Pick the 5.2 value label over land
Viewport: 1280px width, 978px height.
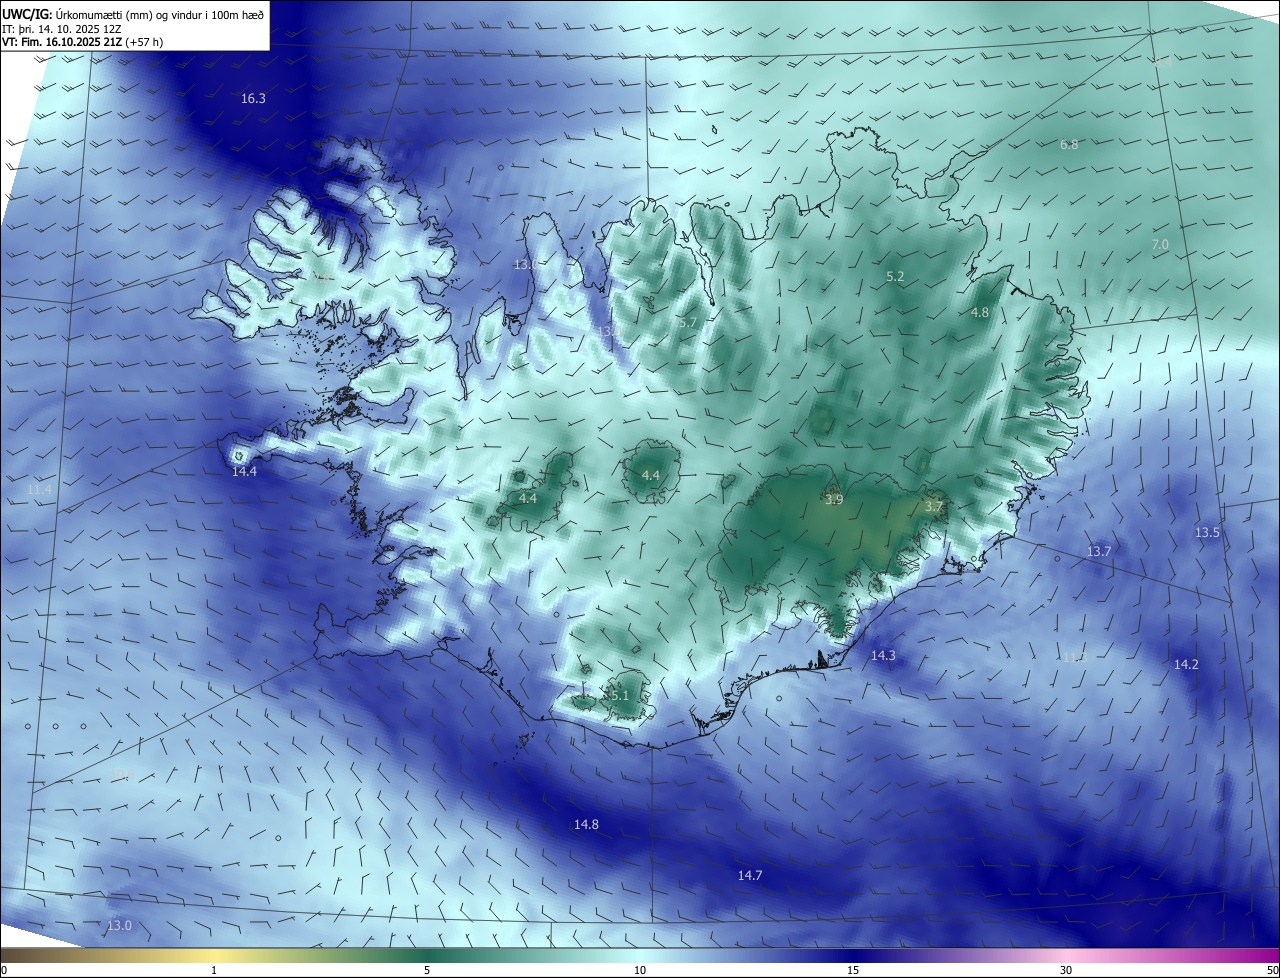[x=895, y=277]
